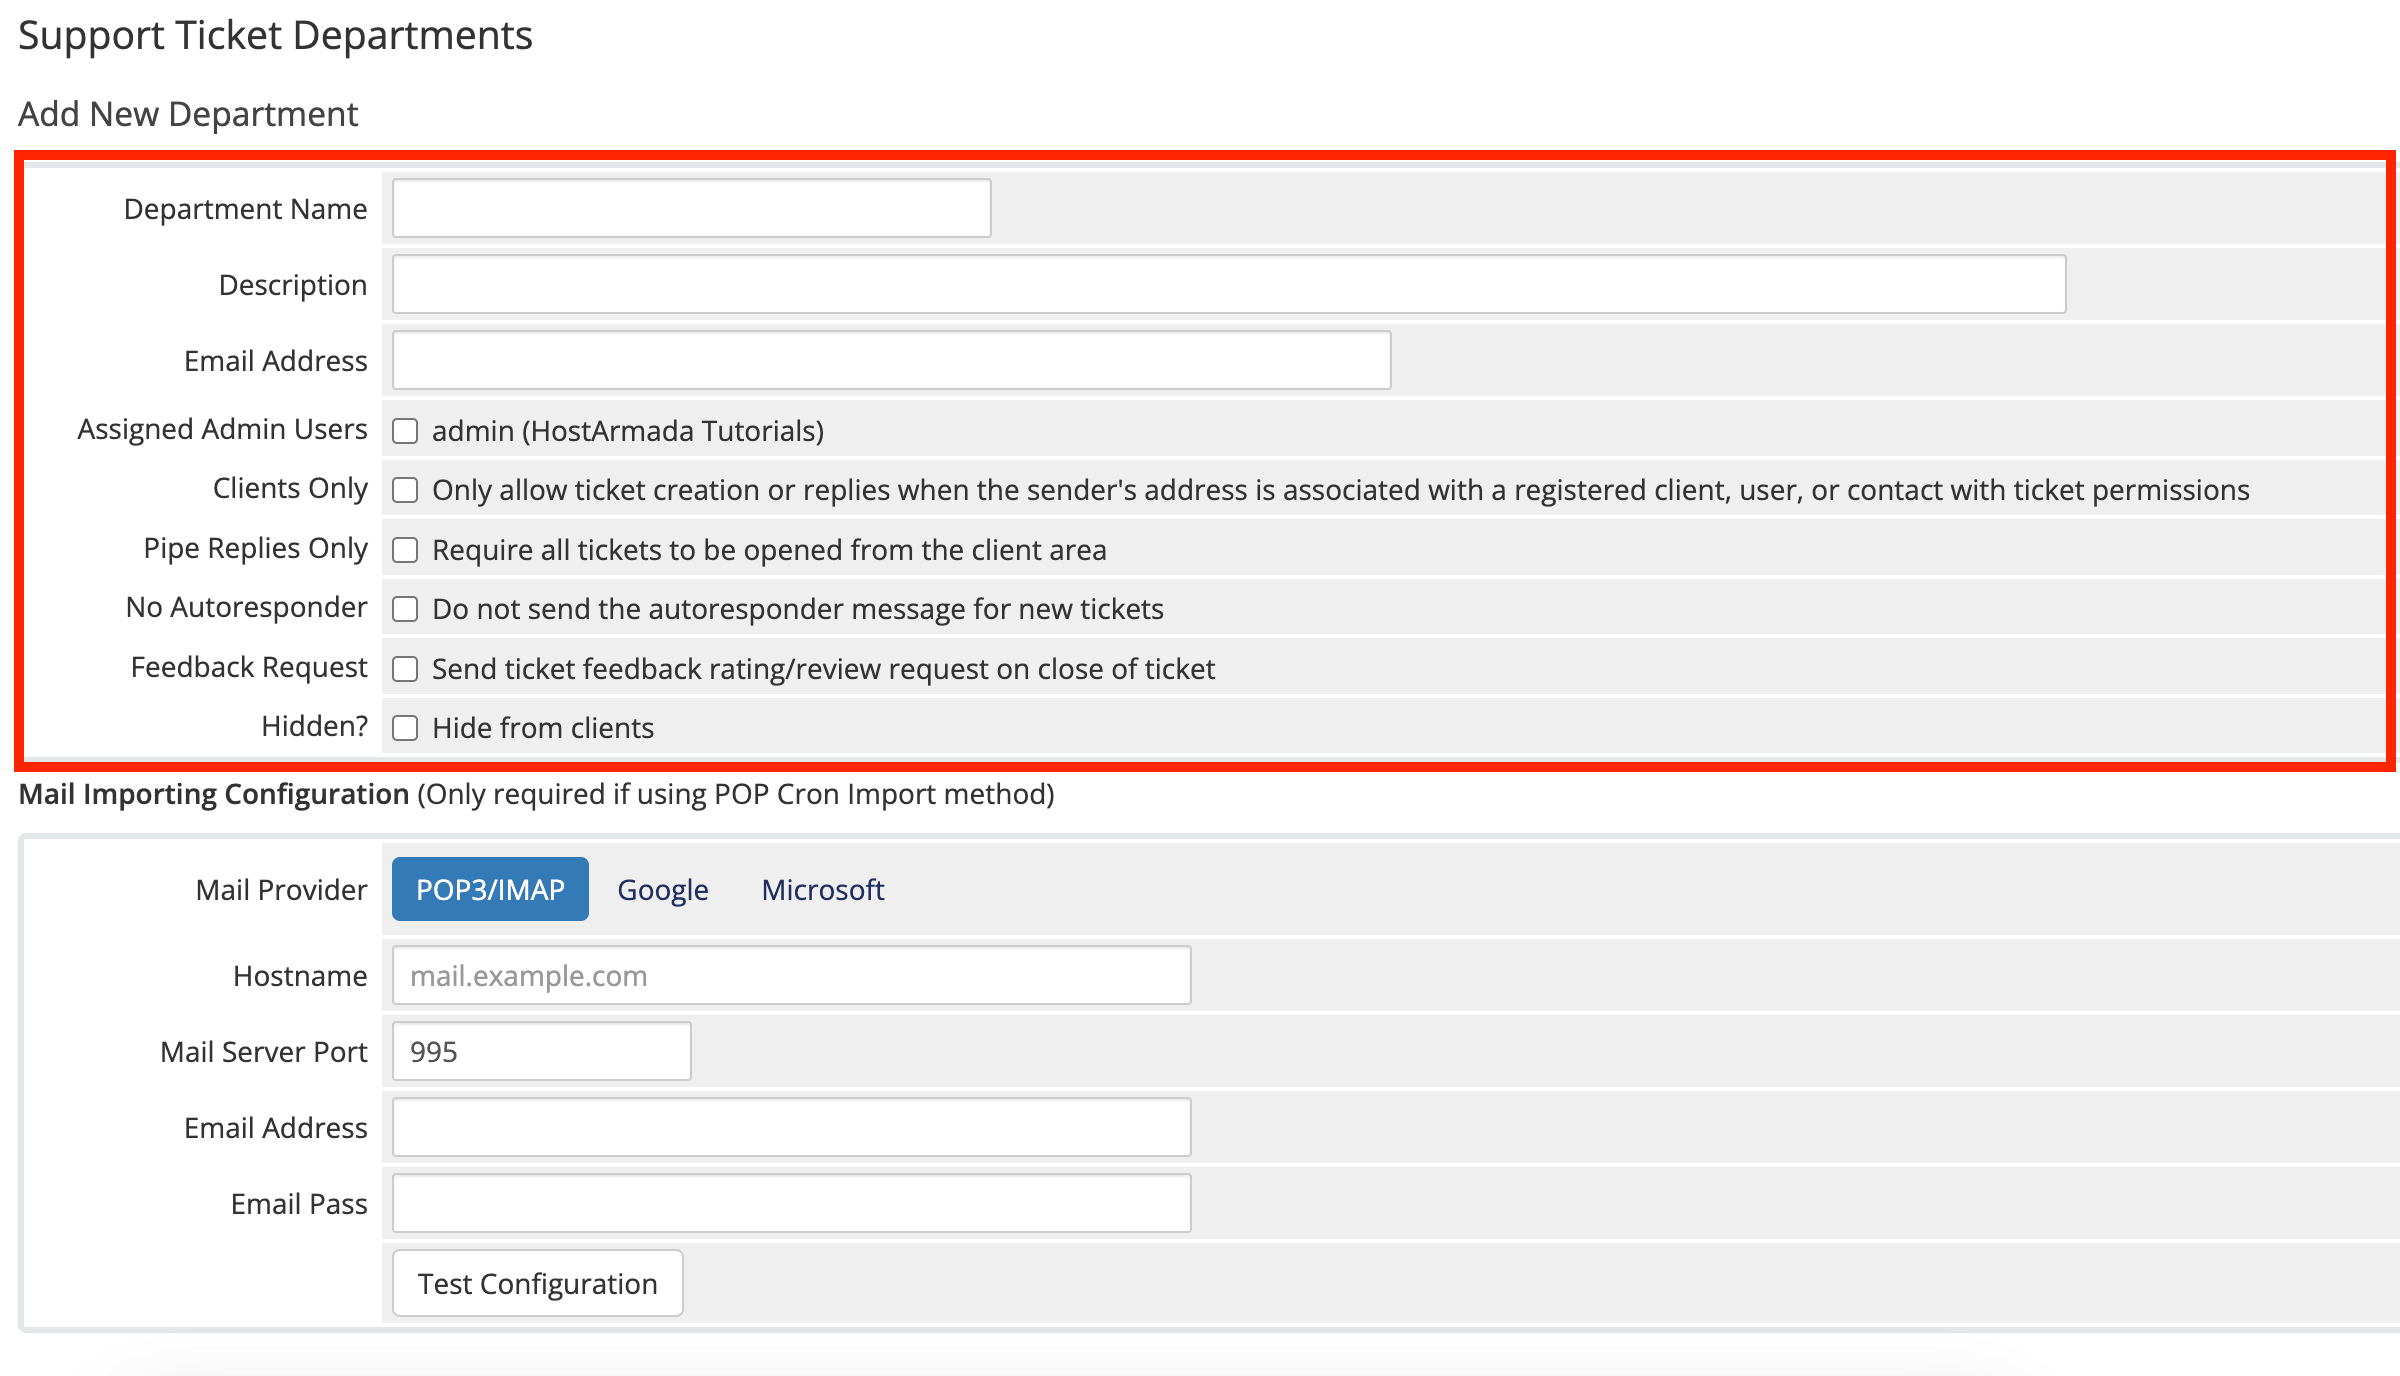Select the POP3/IMAP mail provider tab
This screenshot has width=2400, height=1376.
pos(490,889)
